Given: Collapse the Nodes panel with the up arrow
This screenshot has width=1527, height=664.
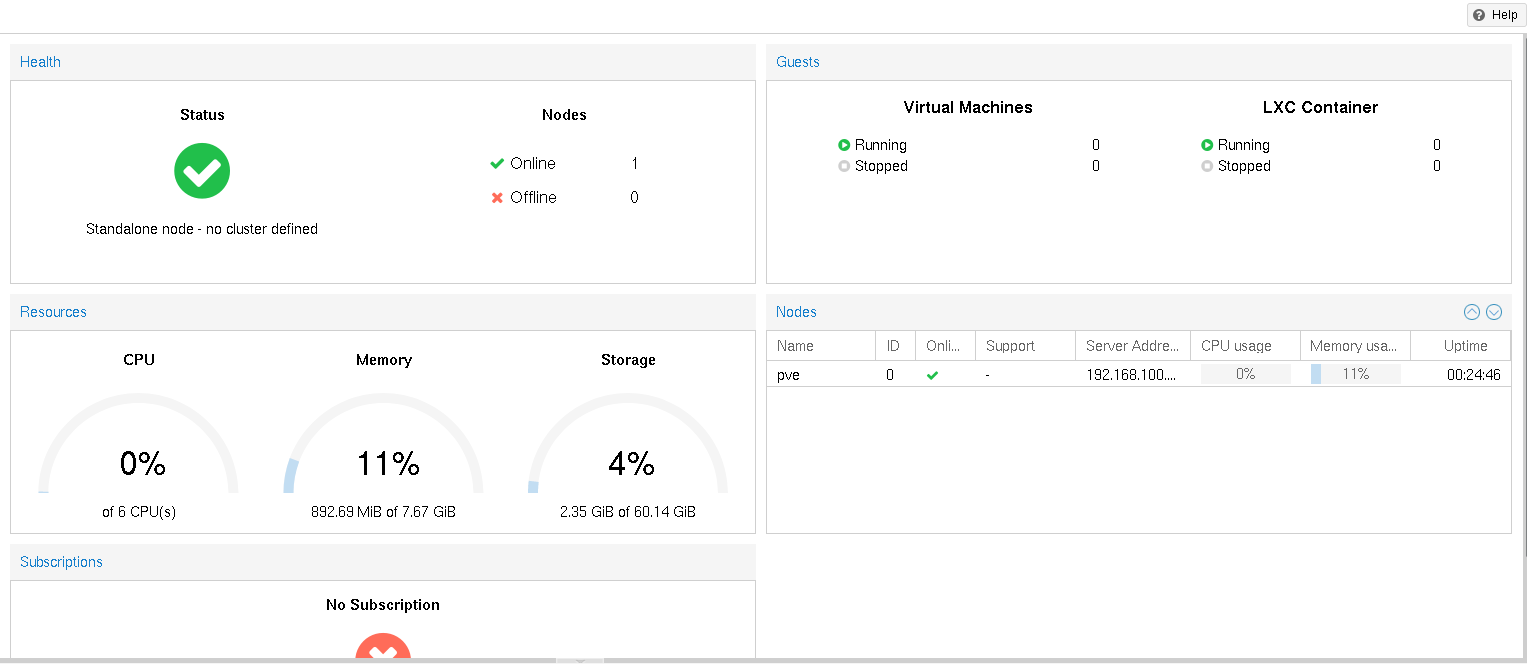Looking at the screenshot, I should point(1471,312).
